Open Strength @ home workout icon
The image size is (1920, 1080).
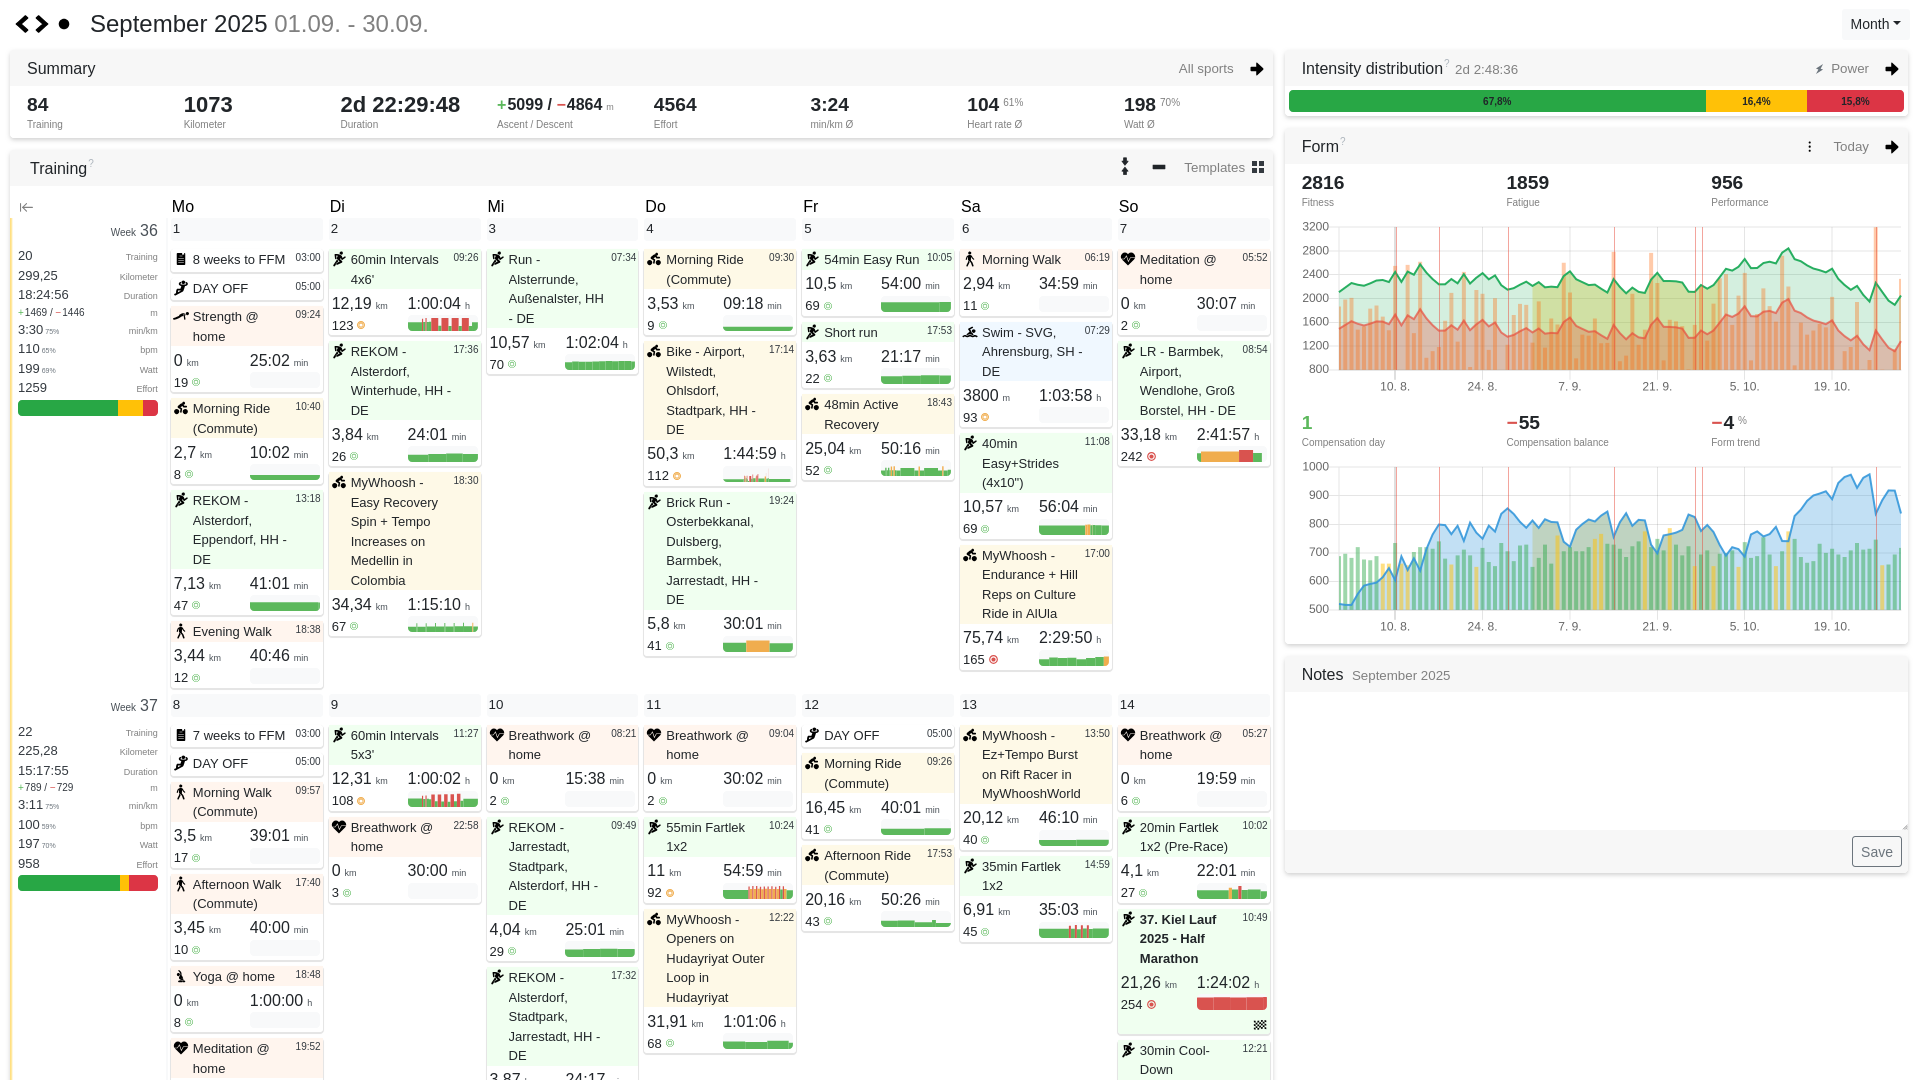181,317
